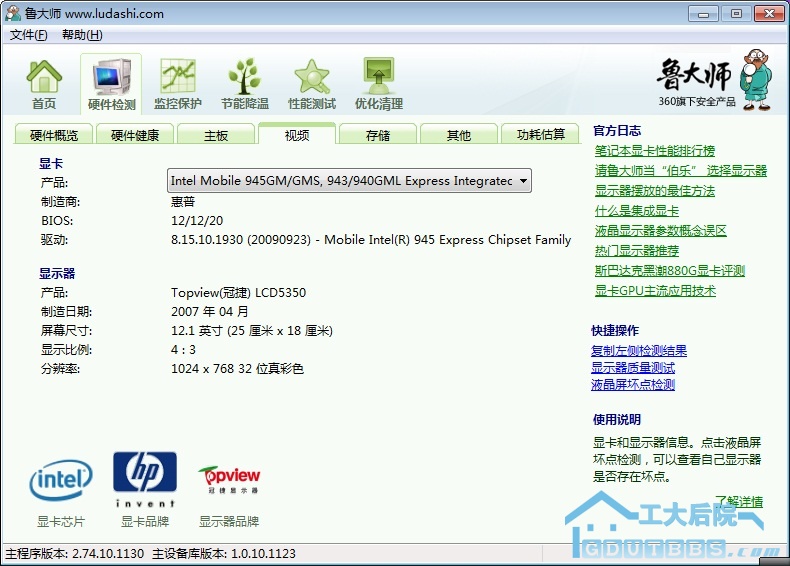Click the title bar application icon
790x566 pixels.
pos(13,13)
